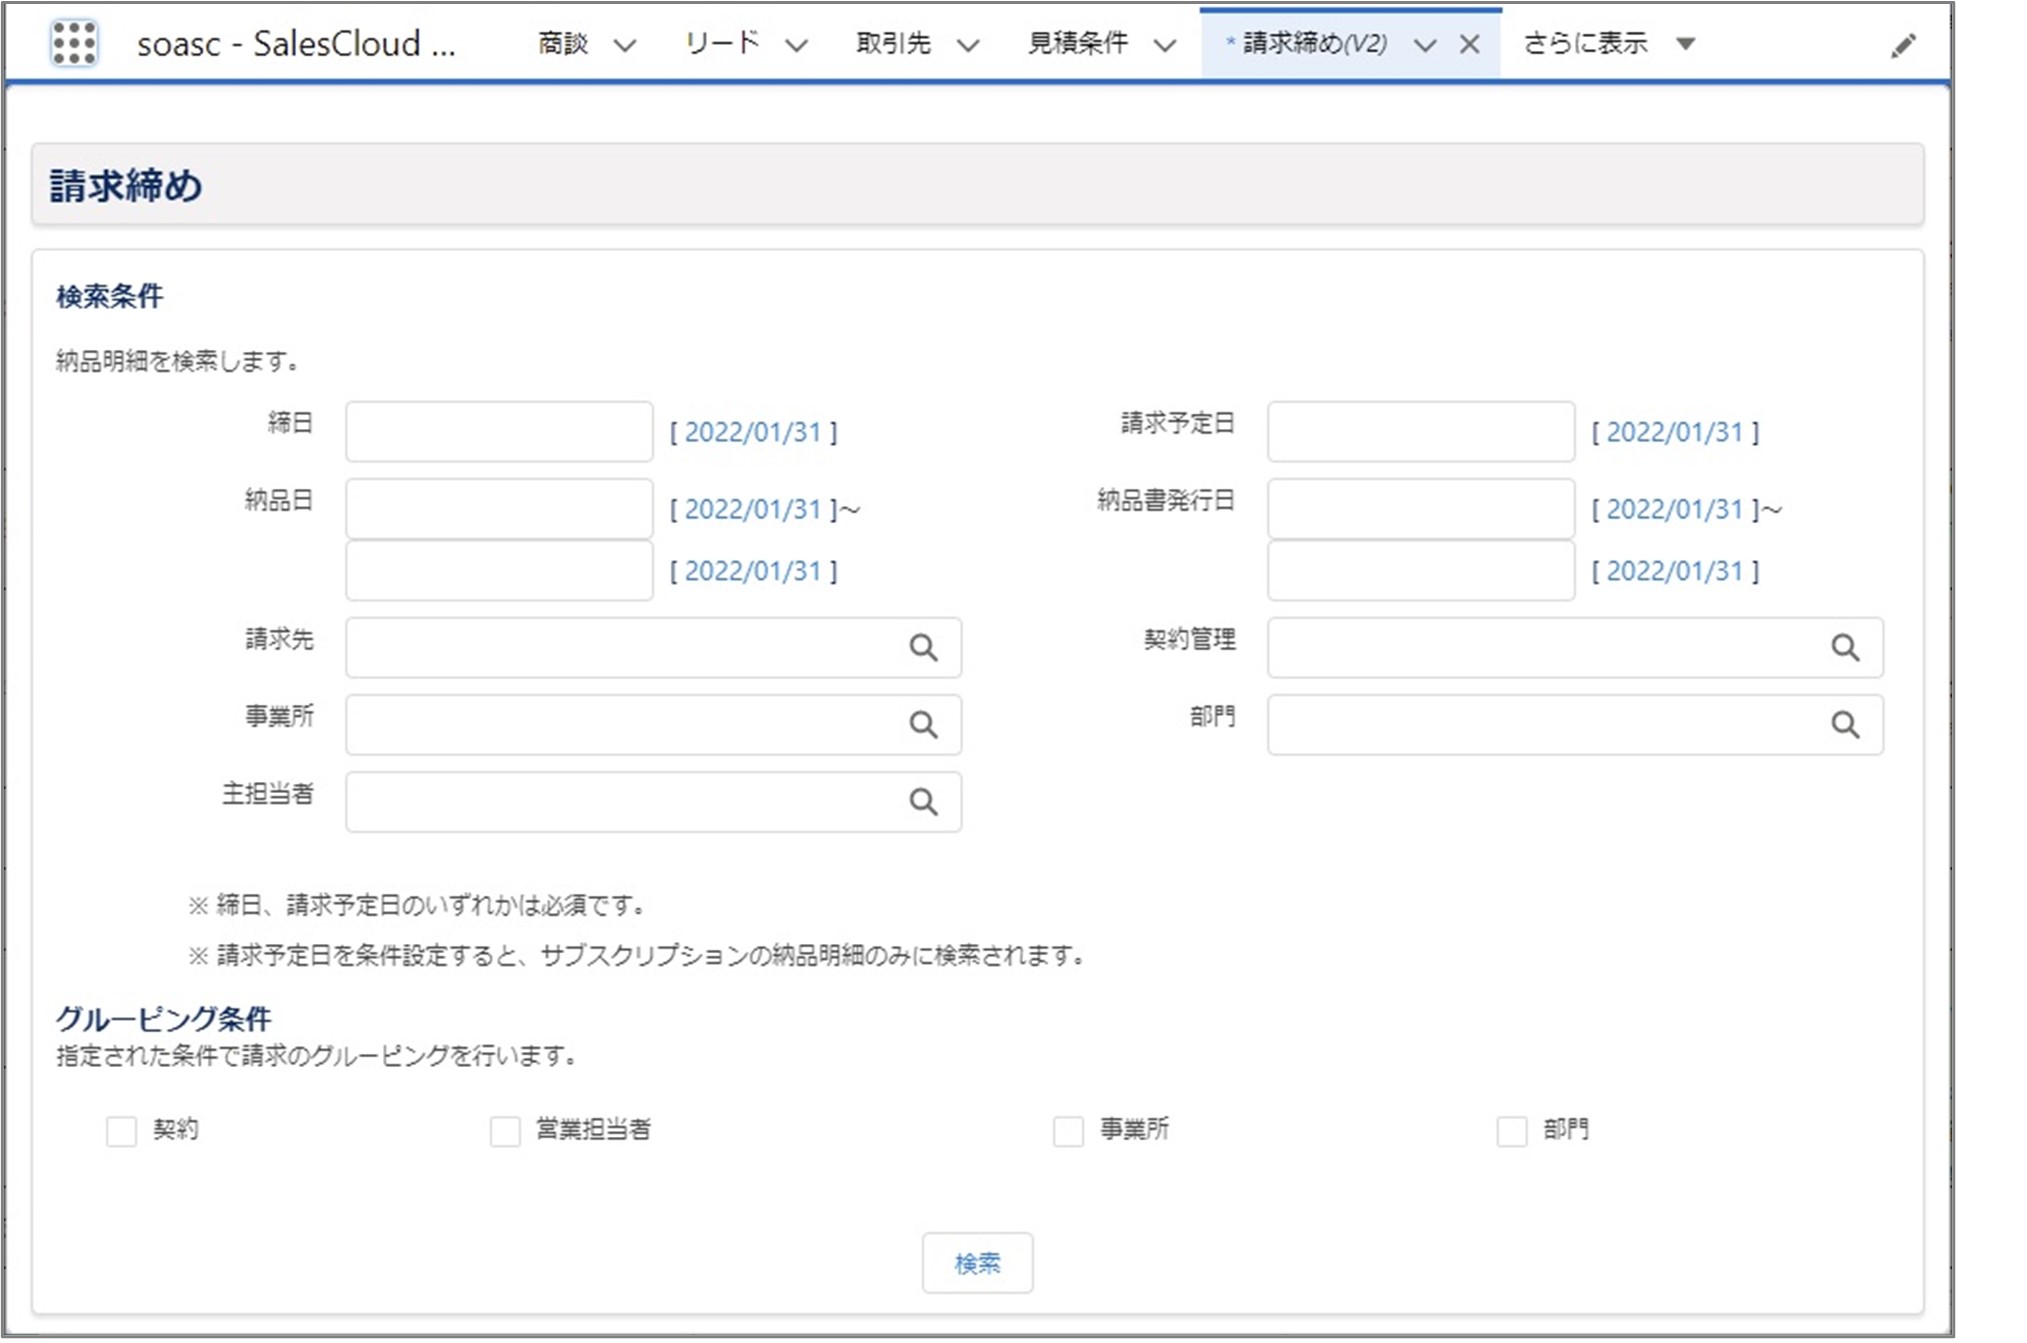Expand the リード tab dropdown chevron

click(796, 45)
